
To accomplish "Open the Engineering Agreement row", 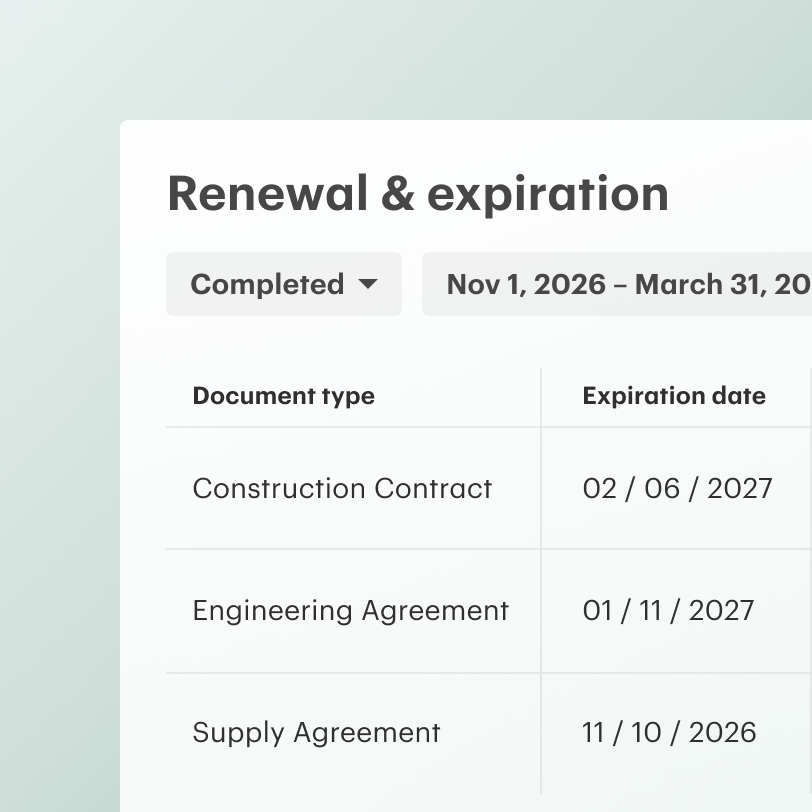I will 489,611.
